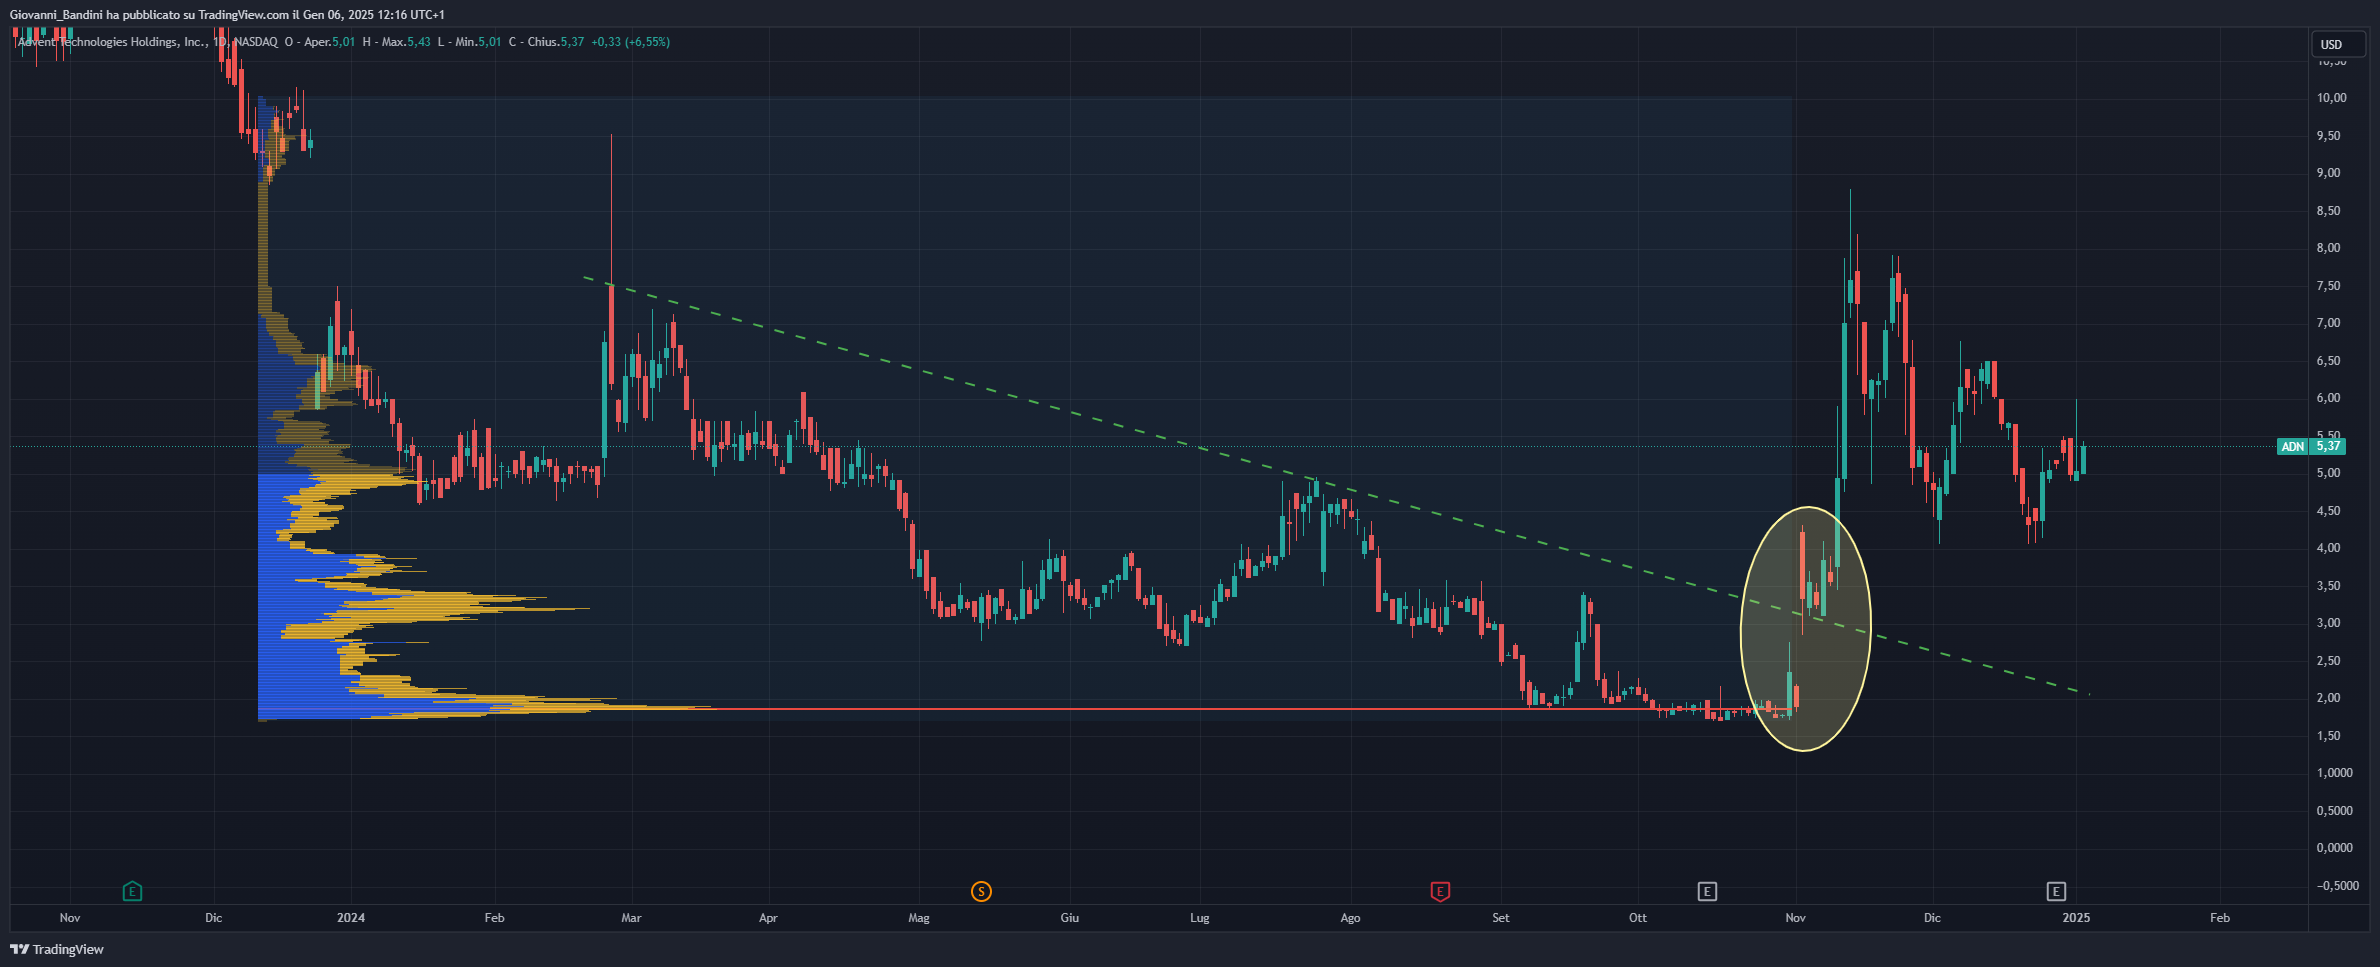The height and width of the screenshot is (967, 2380).
Task: Click the red earnings E marker
Action: tap(1440, 891)
